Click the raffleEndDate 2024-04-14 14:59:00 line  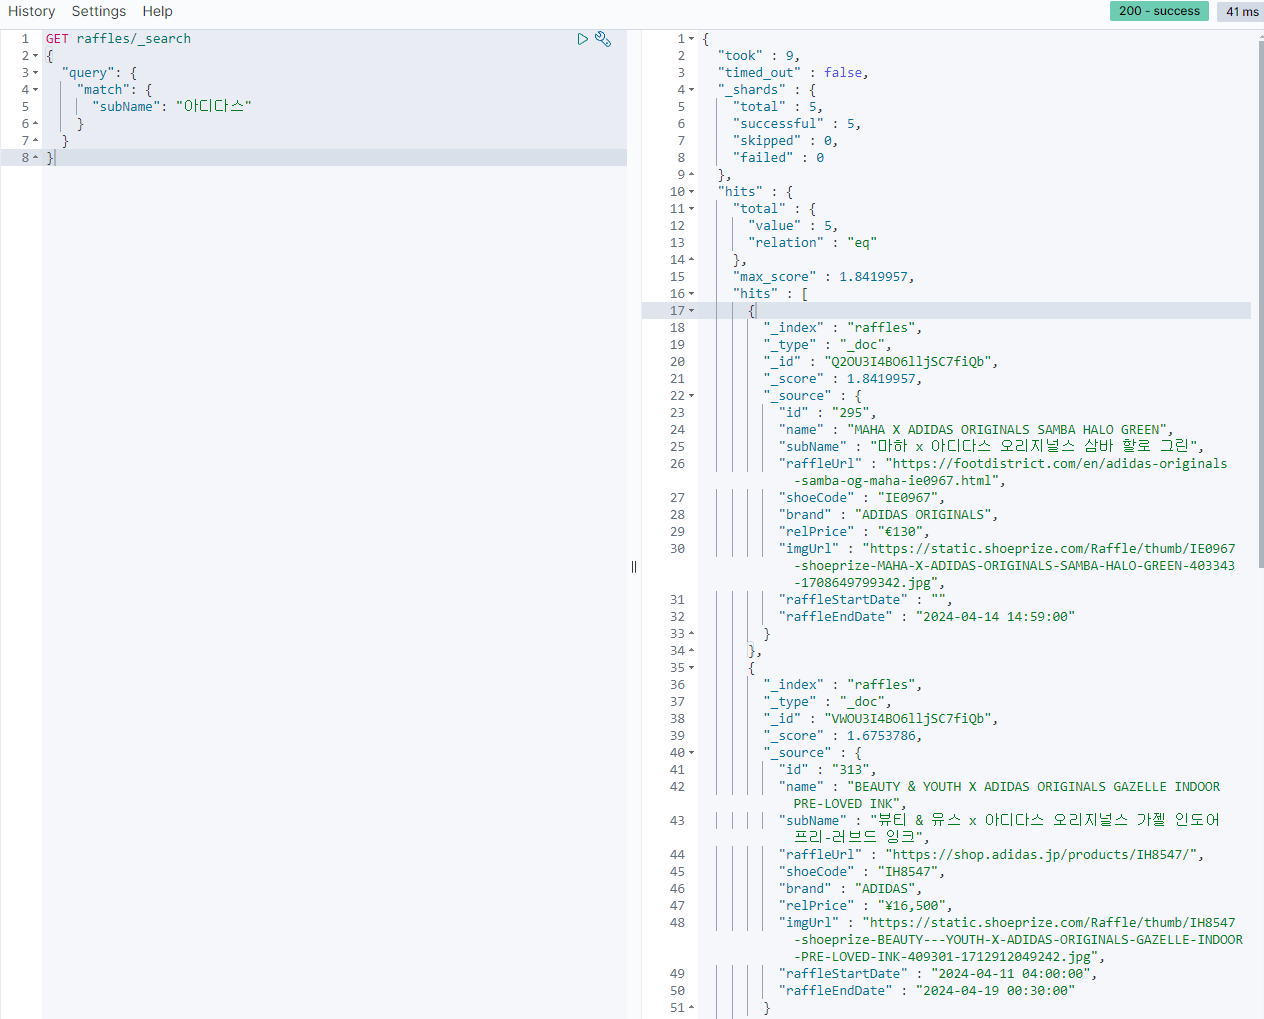(927, 617)
